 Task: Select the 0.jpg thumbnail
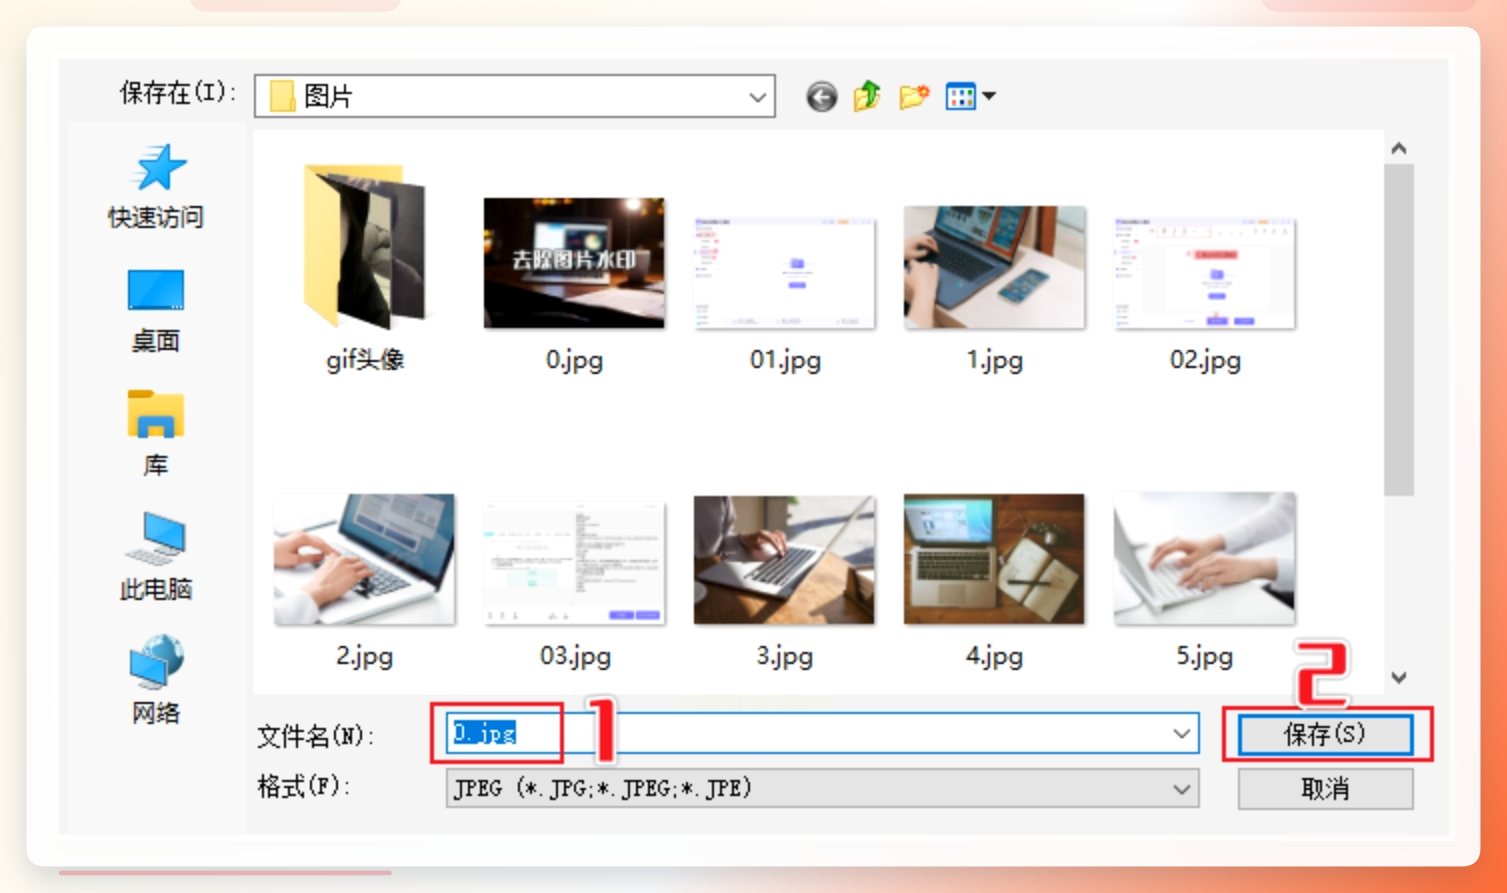point(574,263)
